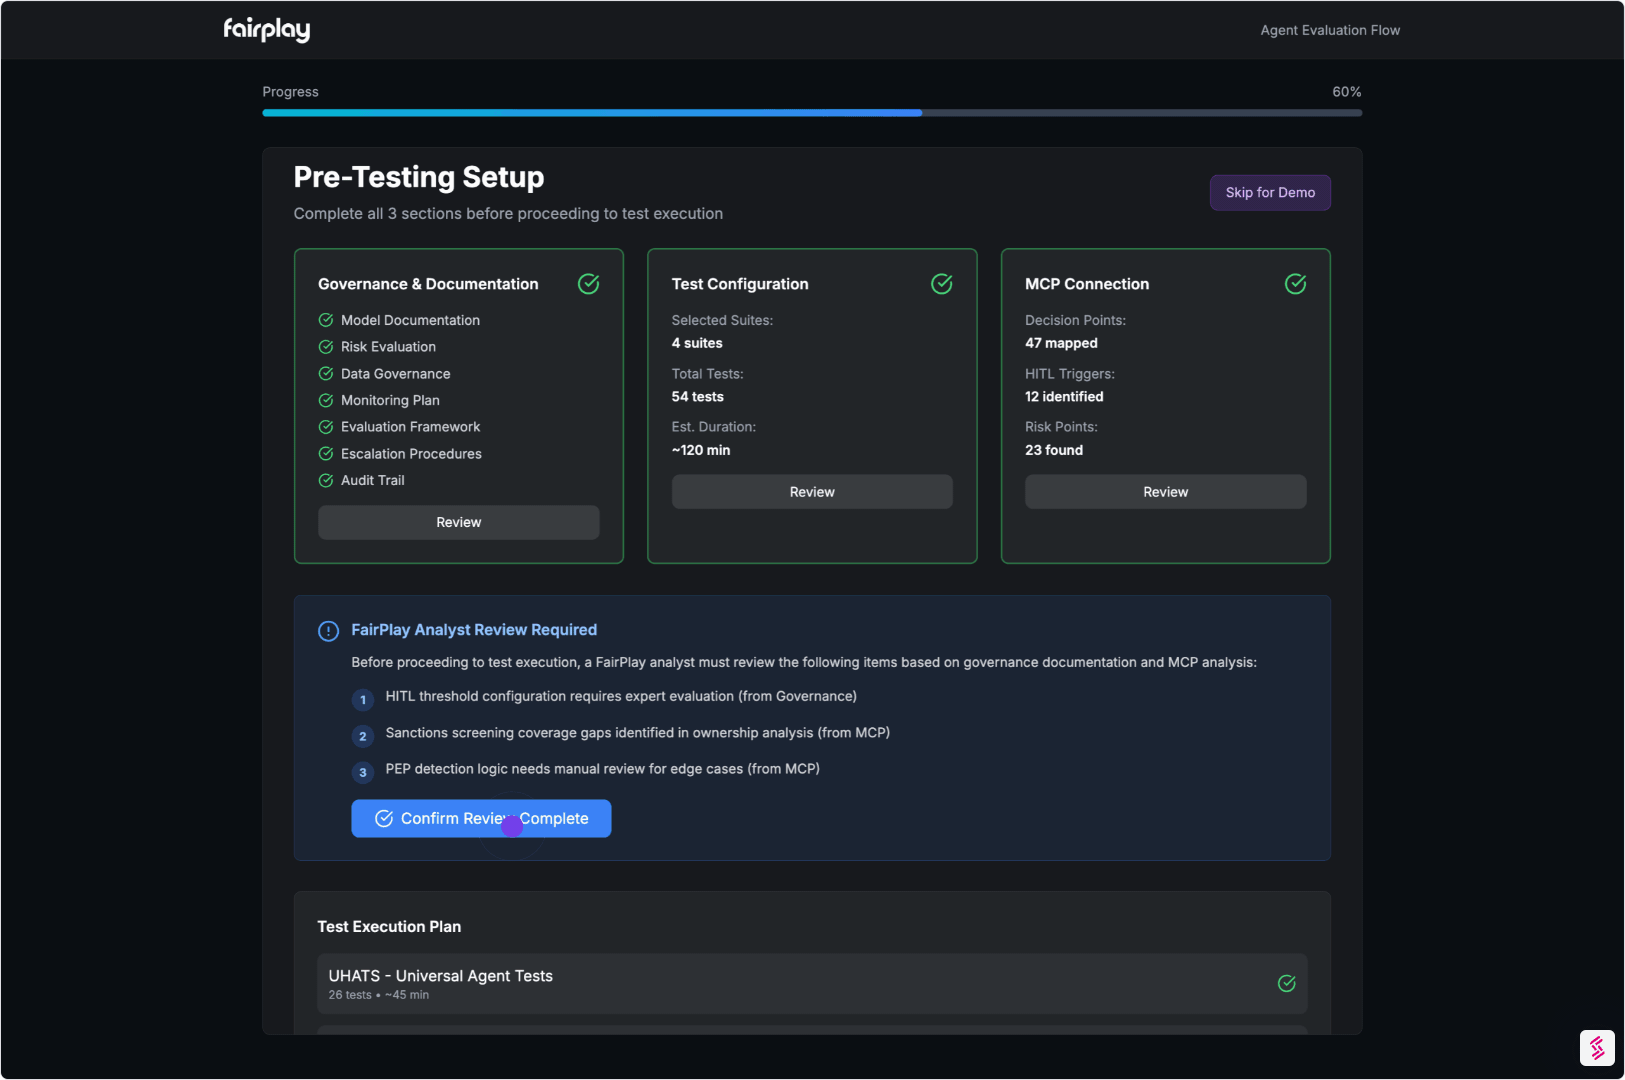Viewport: 1625px width, 1080px height.
Task: Click the pink widget icon in bottom corner
Action: coord(1596,1048)
